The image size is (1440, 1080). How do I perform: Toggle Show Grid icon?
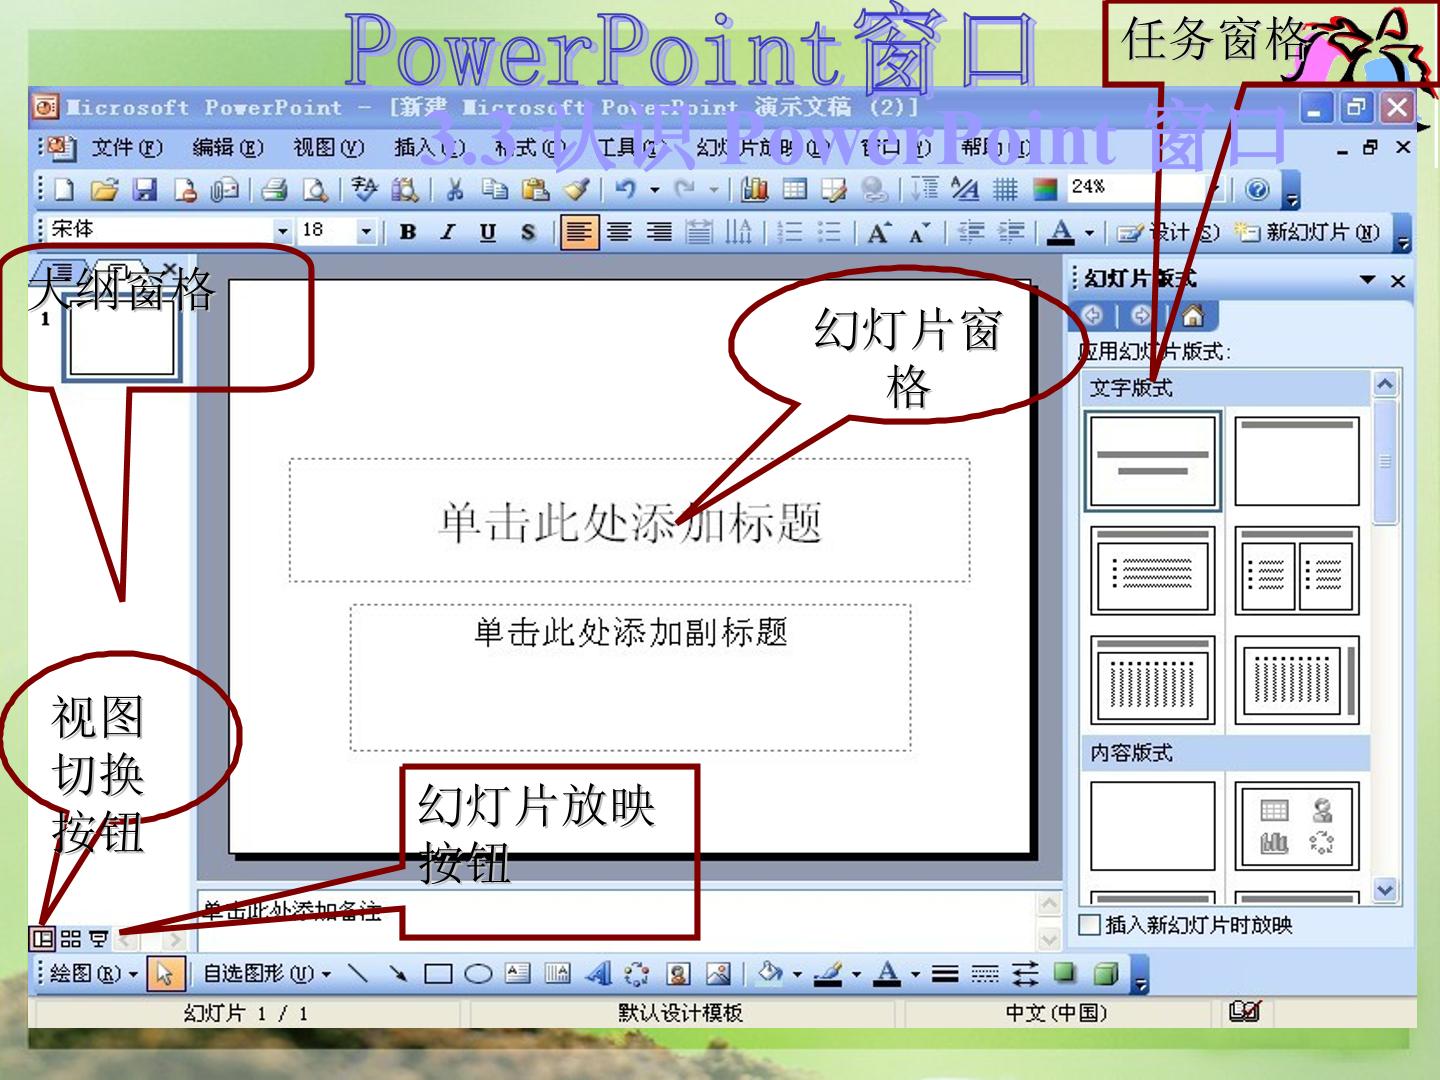(1005, 189)
